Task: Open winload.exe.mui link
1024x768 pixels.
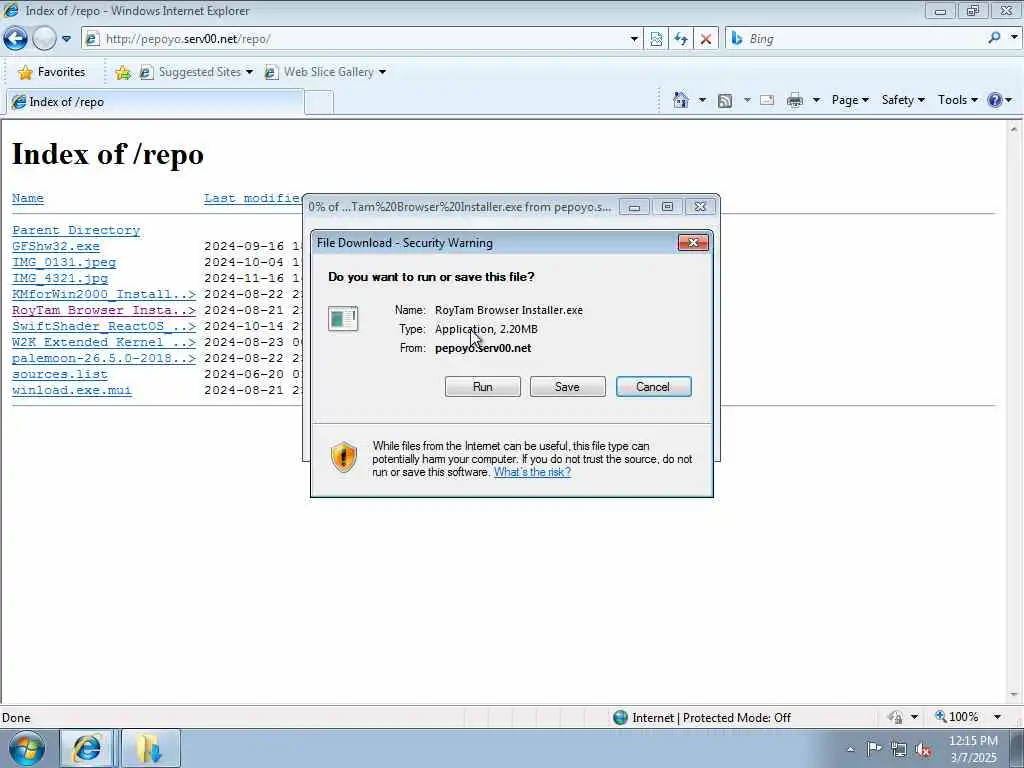Action: [x=72, y=390]
